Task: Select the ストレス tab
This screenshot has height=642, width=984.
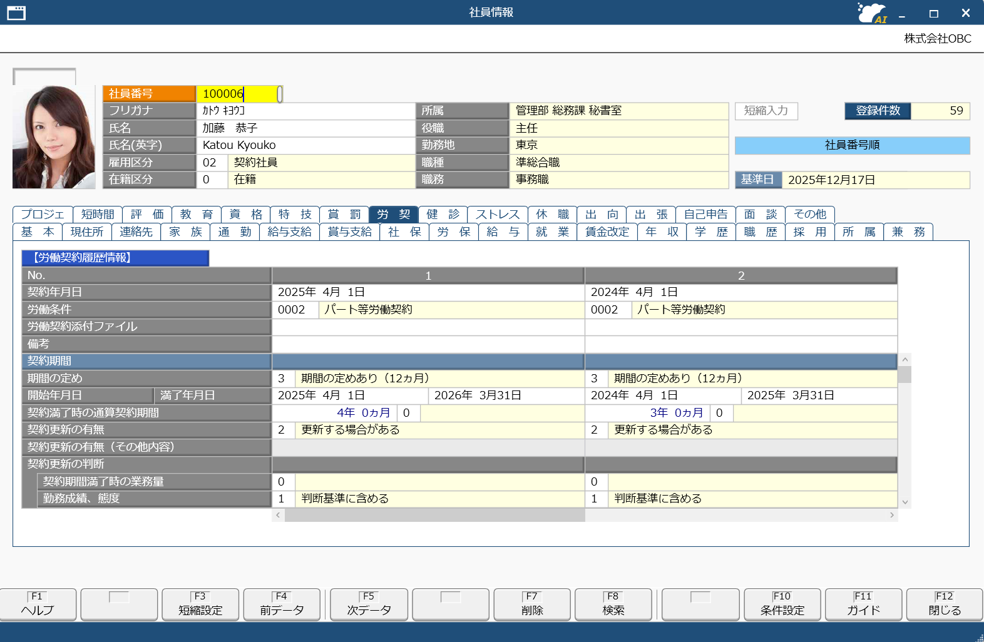Action: (x=497, y=214)
